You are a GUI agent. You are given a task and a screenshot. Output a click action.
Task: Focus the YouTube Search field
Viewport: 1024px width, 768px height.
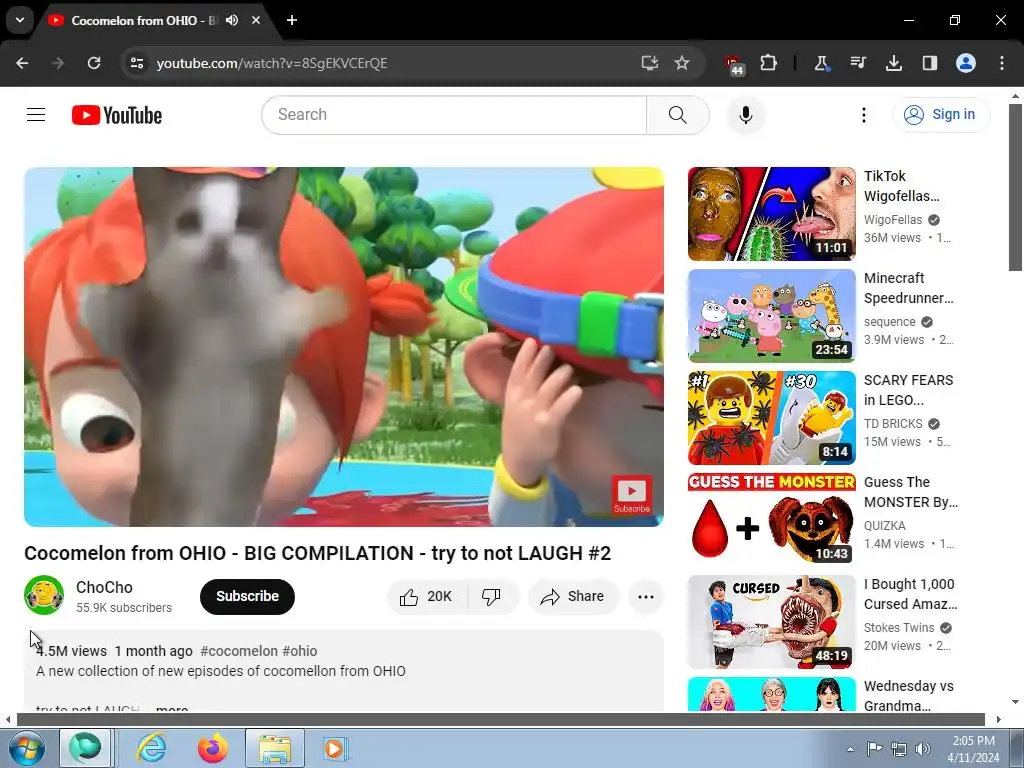[454, 115]
